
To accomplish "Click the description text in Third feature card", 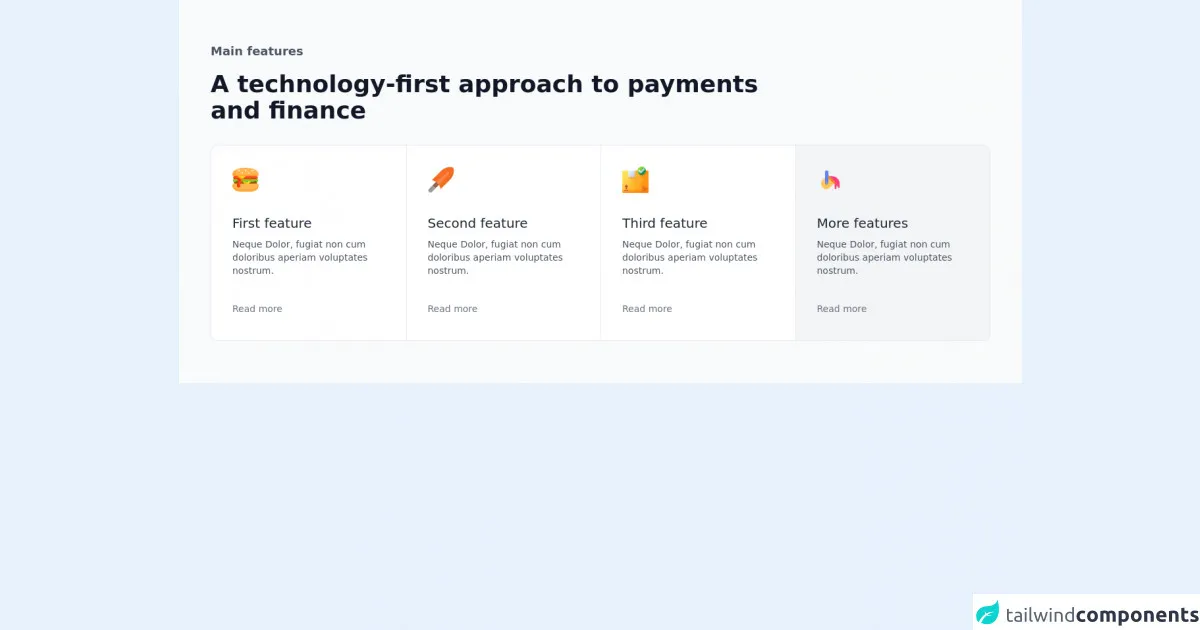I will coord(690,257).
